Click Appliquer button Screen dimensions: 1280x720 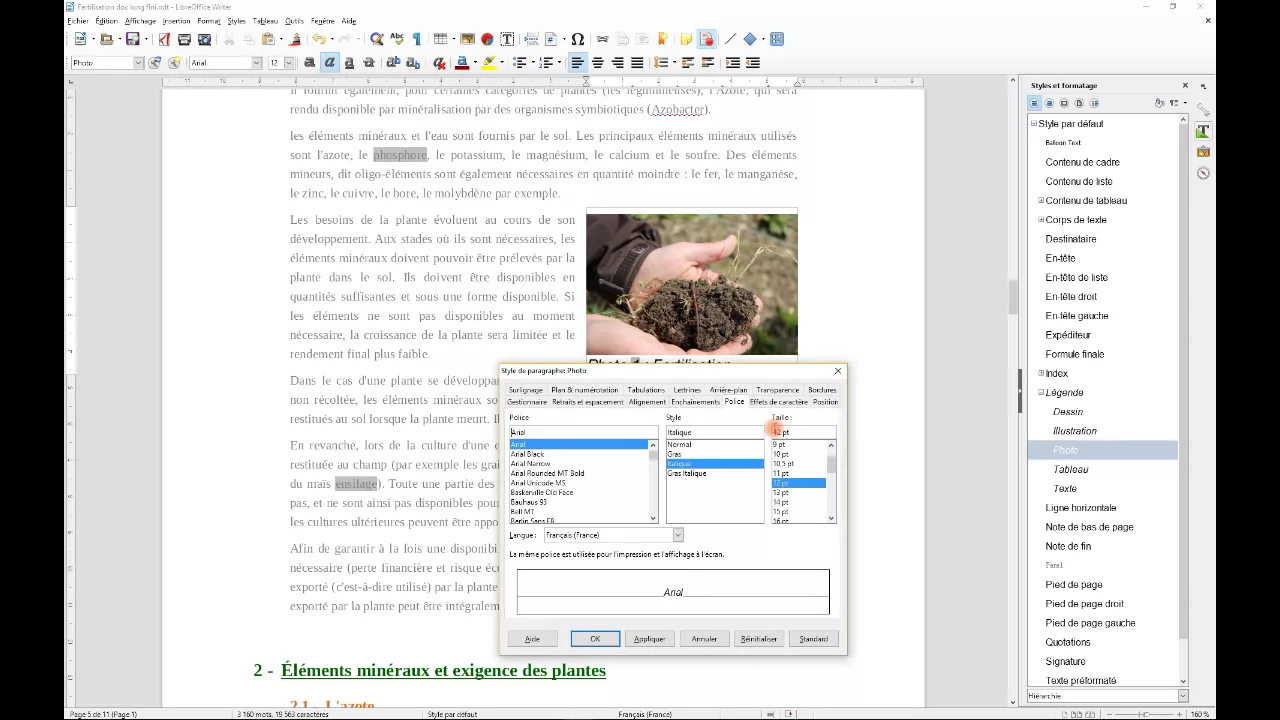point(649,639)
